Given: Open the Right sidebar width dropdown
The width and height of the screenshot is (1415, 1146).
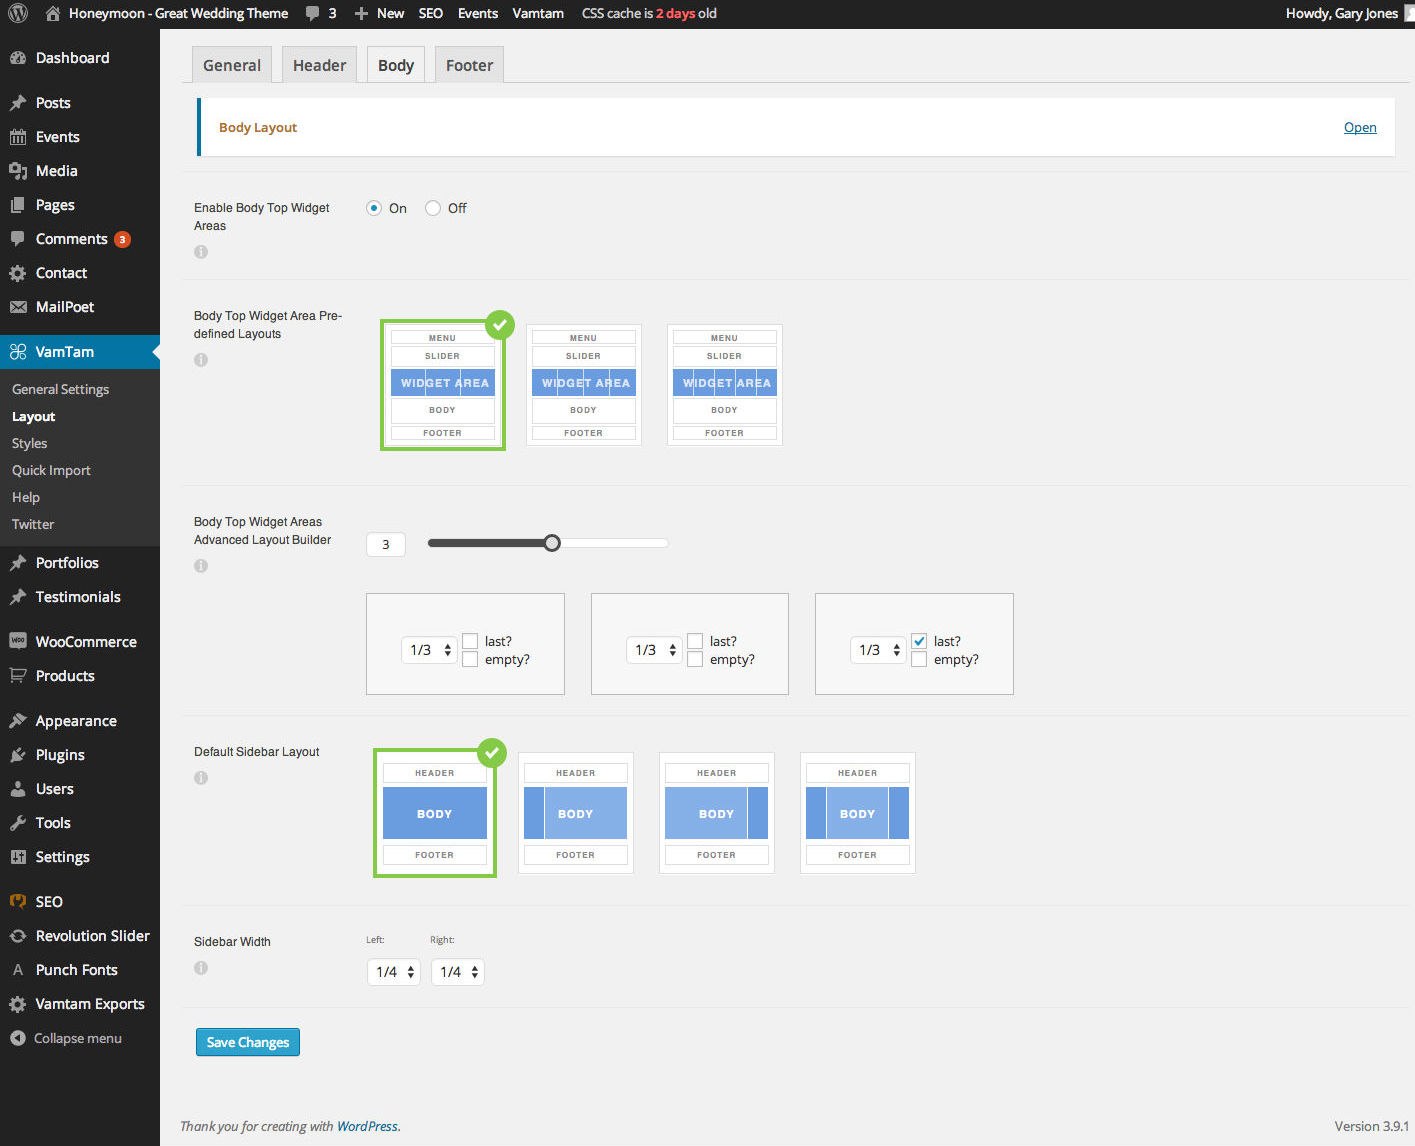Looking at the screenshot, I should (x=457, y=972).
